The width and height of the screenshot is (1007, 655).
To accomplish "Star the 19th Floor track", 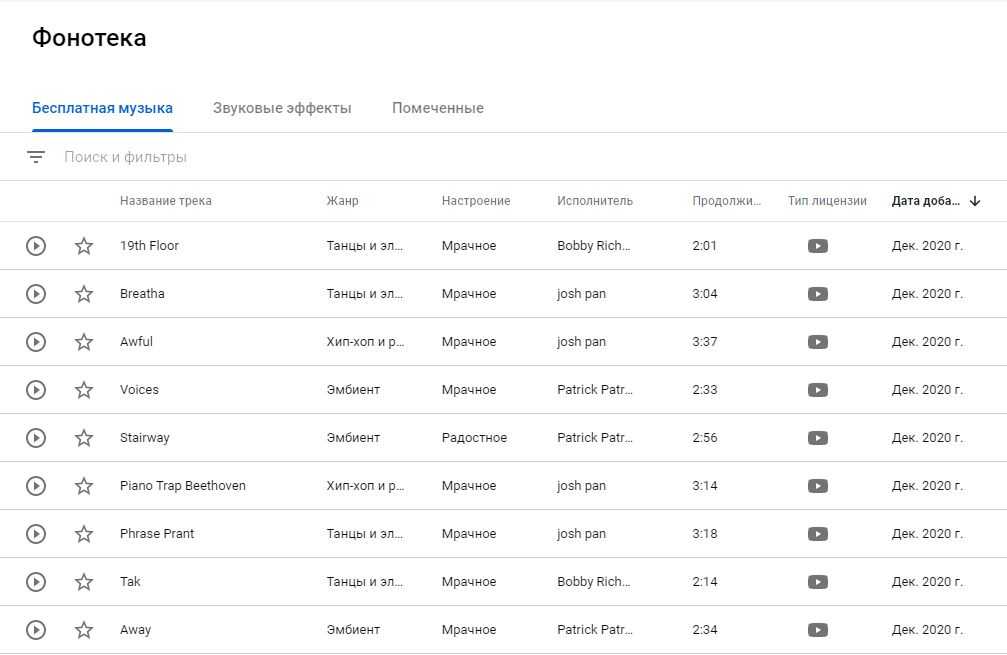I will [x=84, y=246].
